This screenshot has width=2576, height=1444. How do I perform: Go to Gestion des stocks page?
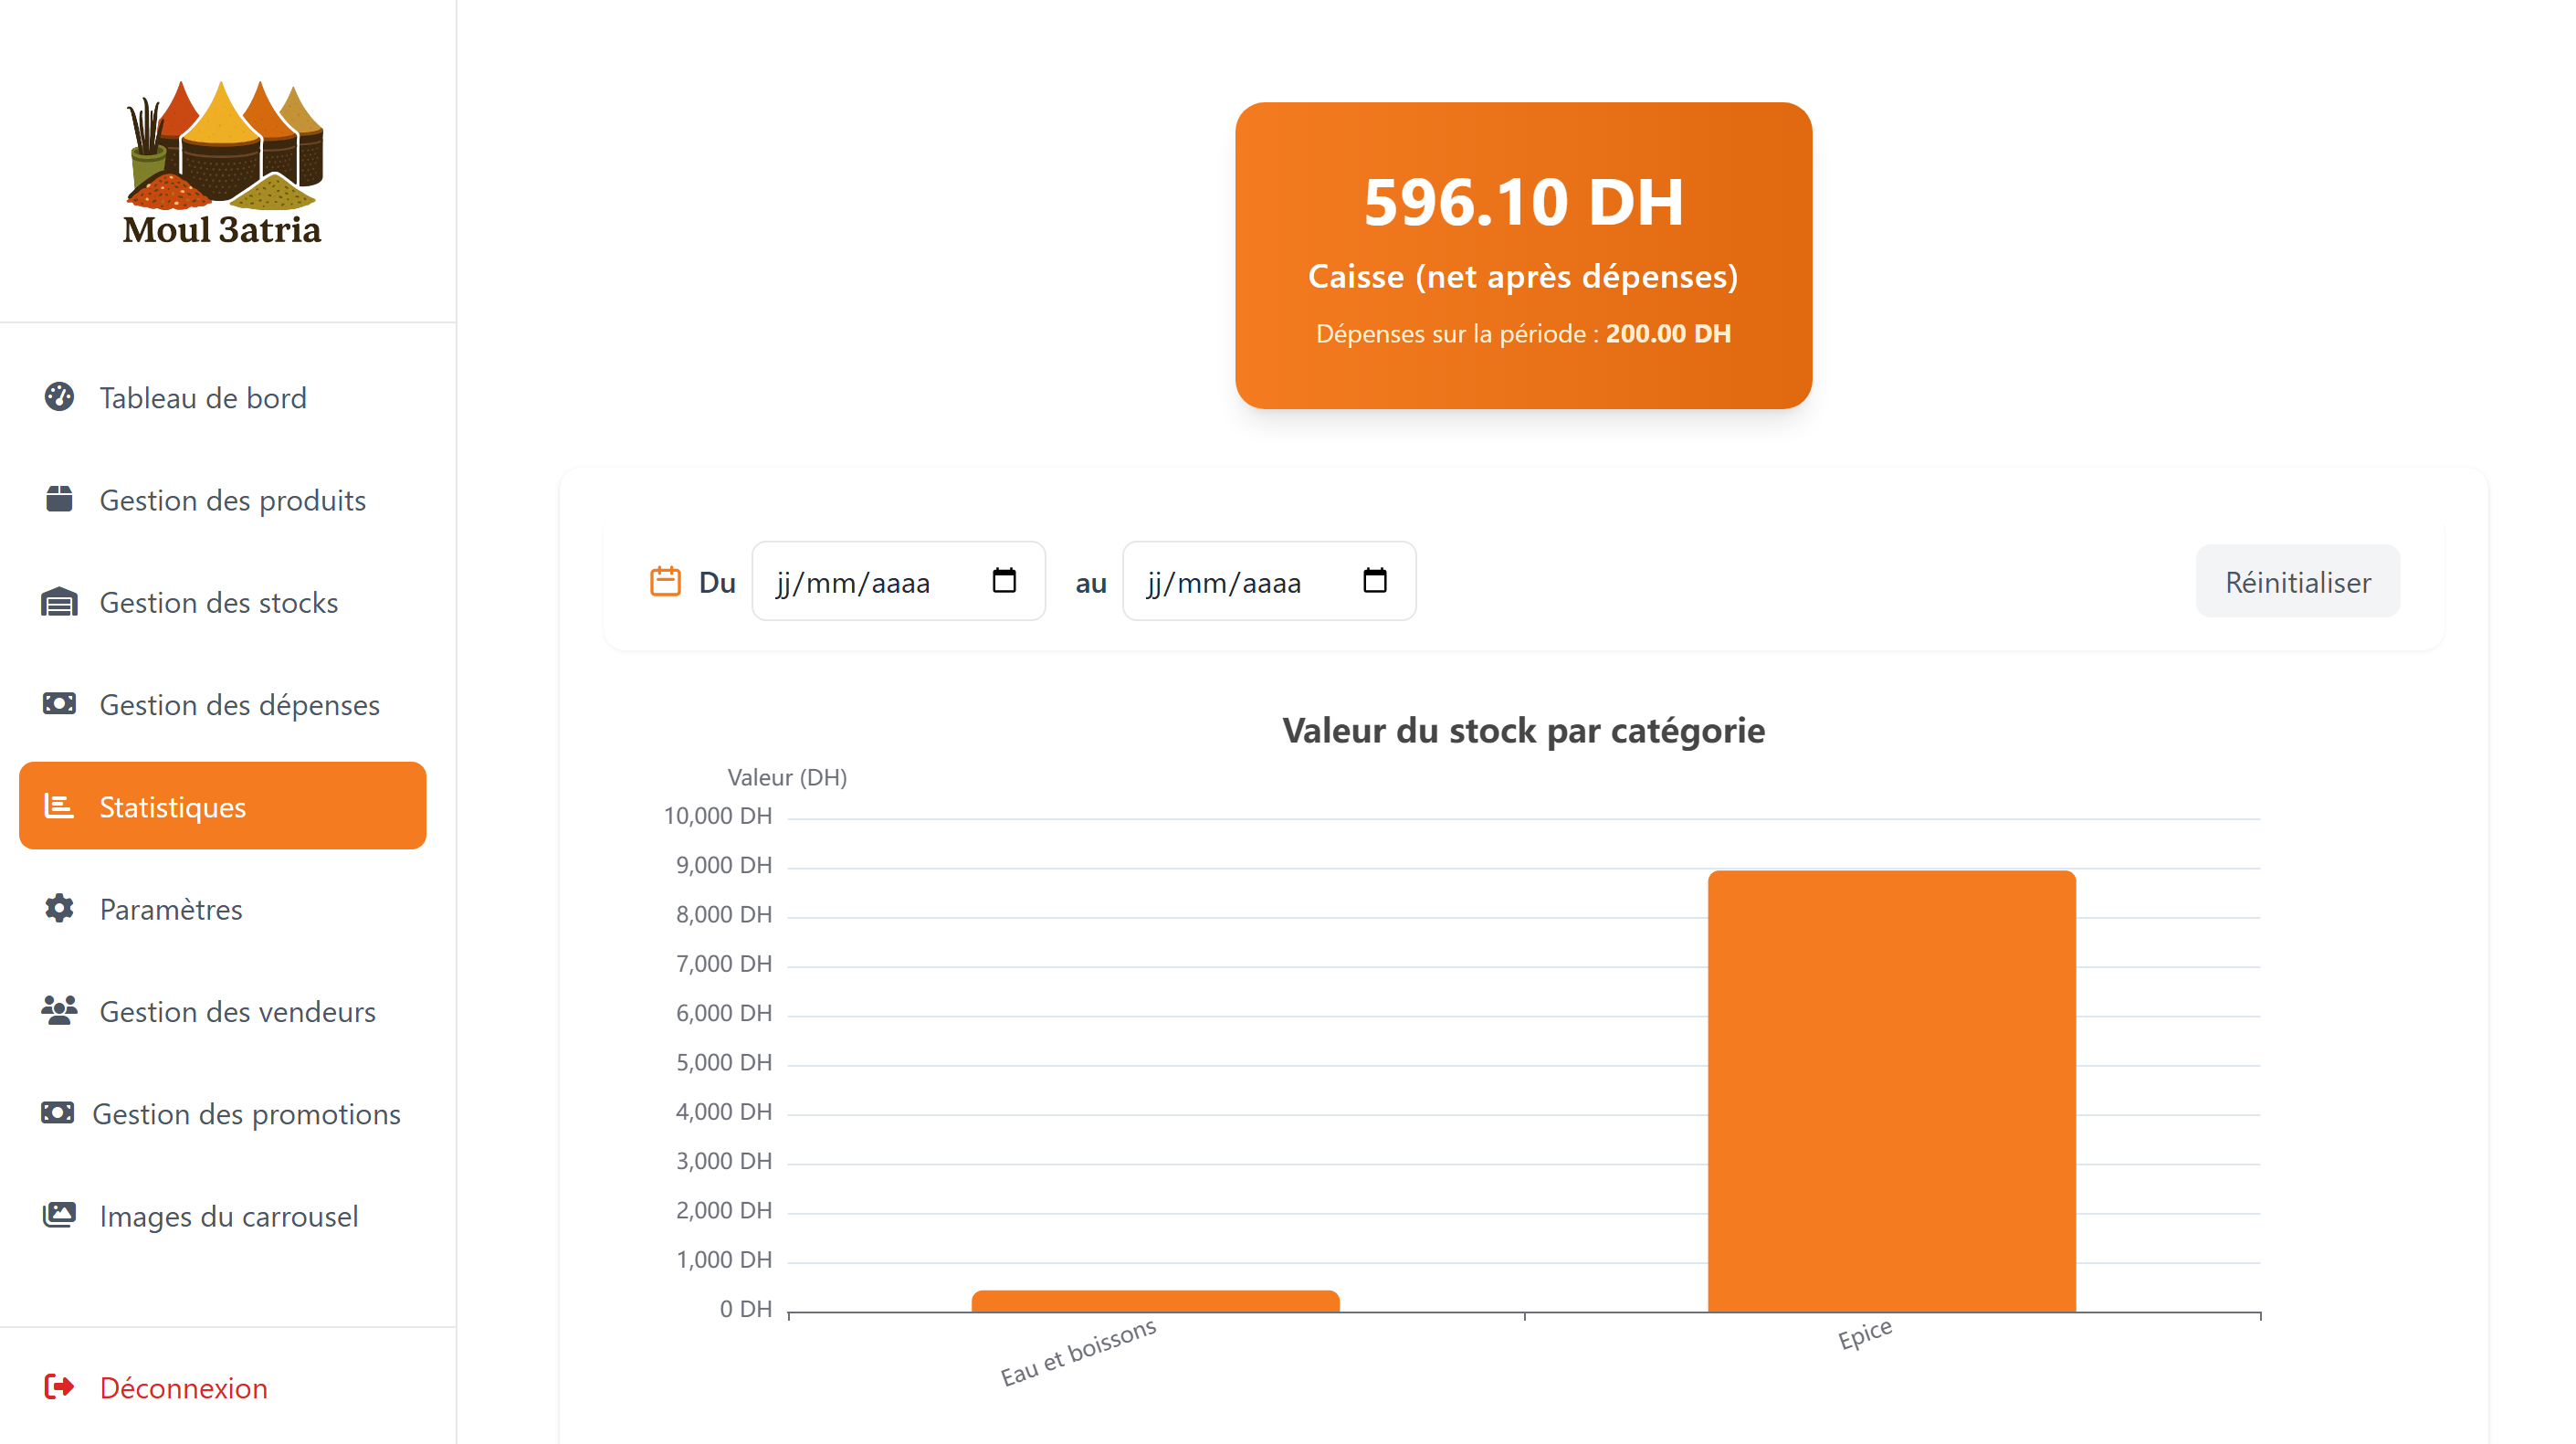[x=218, y=602]
